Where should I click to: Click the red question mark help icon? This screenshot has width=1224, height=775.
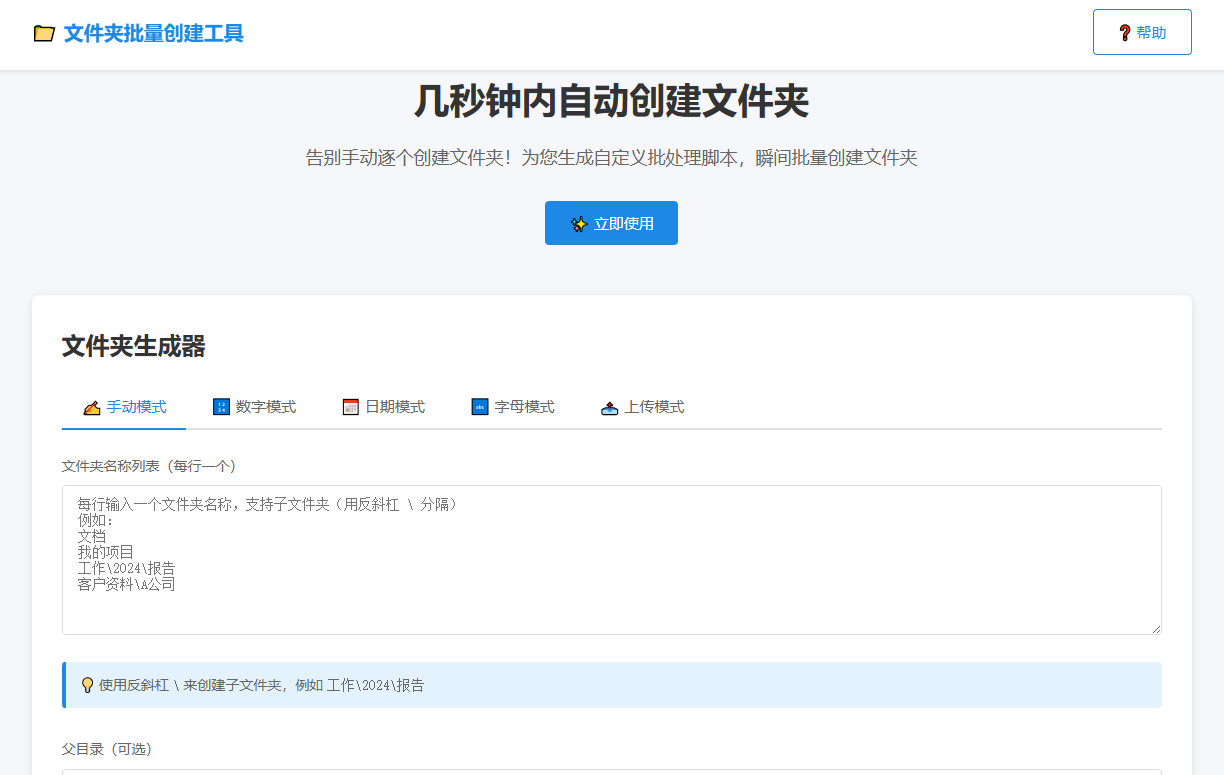[x=1125, y=33]
